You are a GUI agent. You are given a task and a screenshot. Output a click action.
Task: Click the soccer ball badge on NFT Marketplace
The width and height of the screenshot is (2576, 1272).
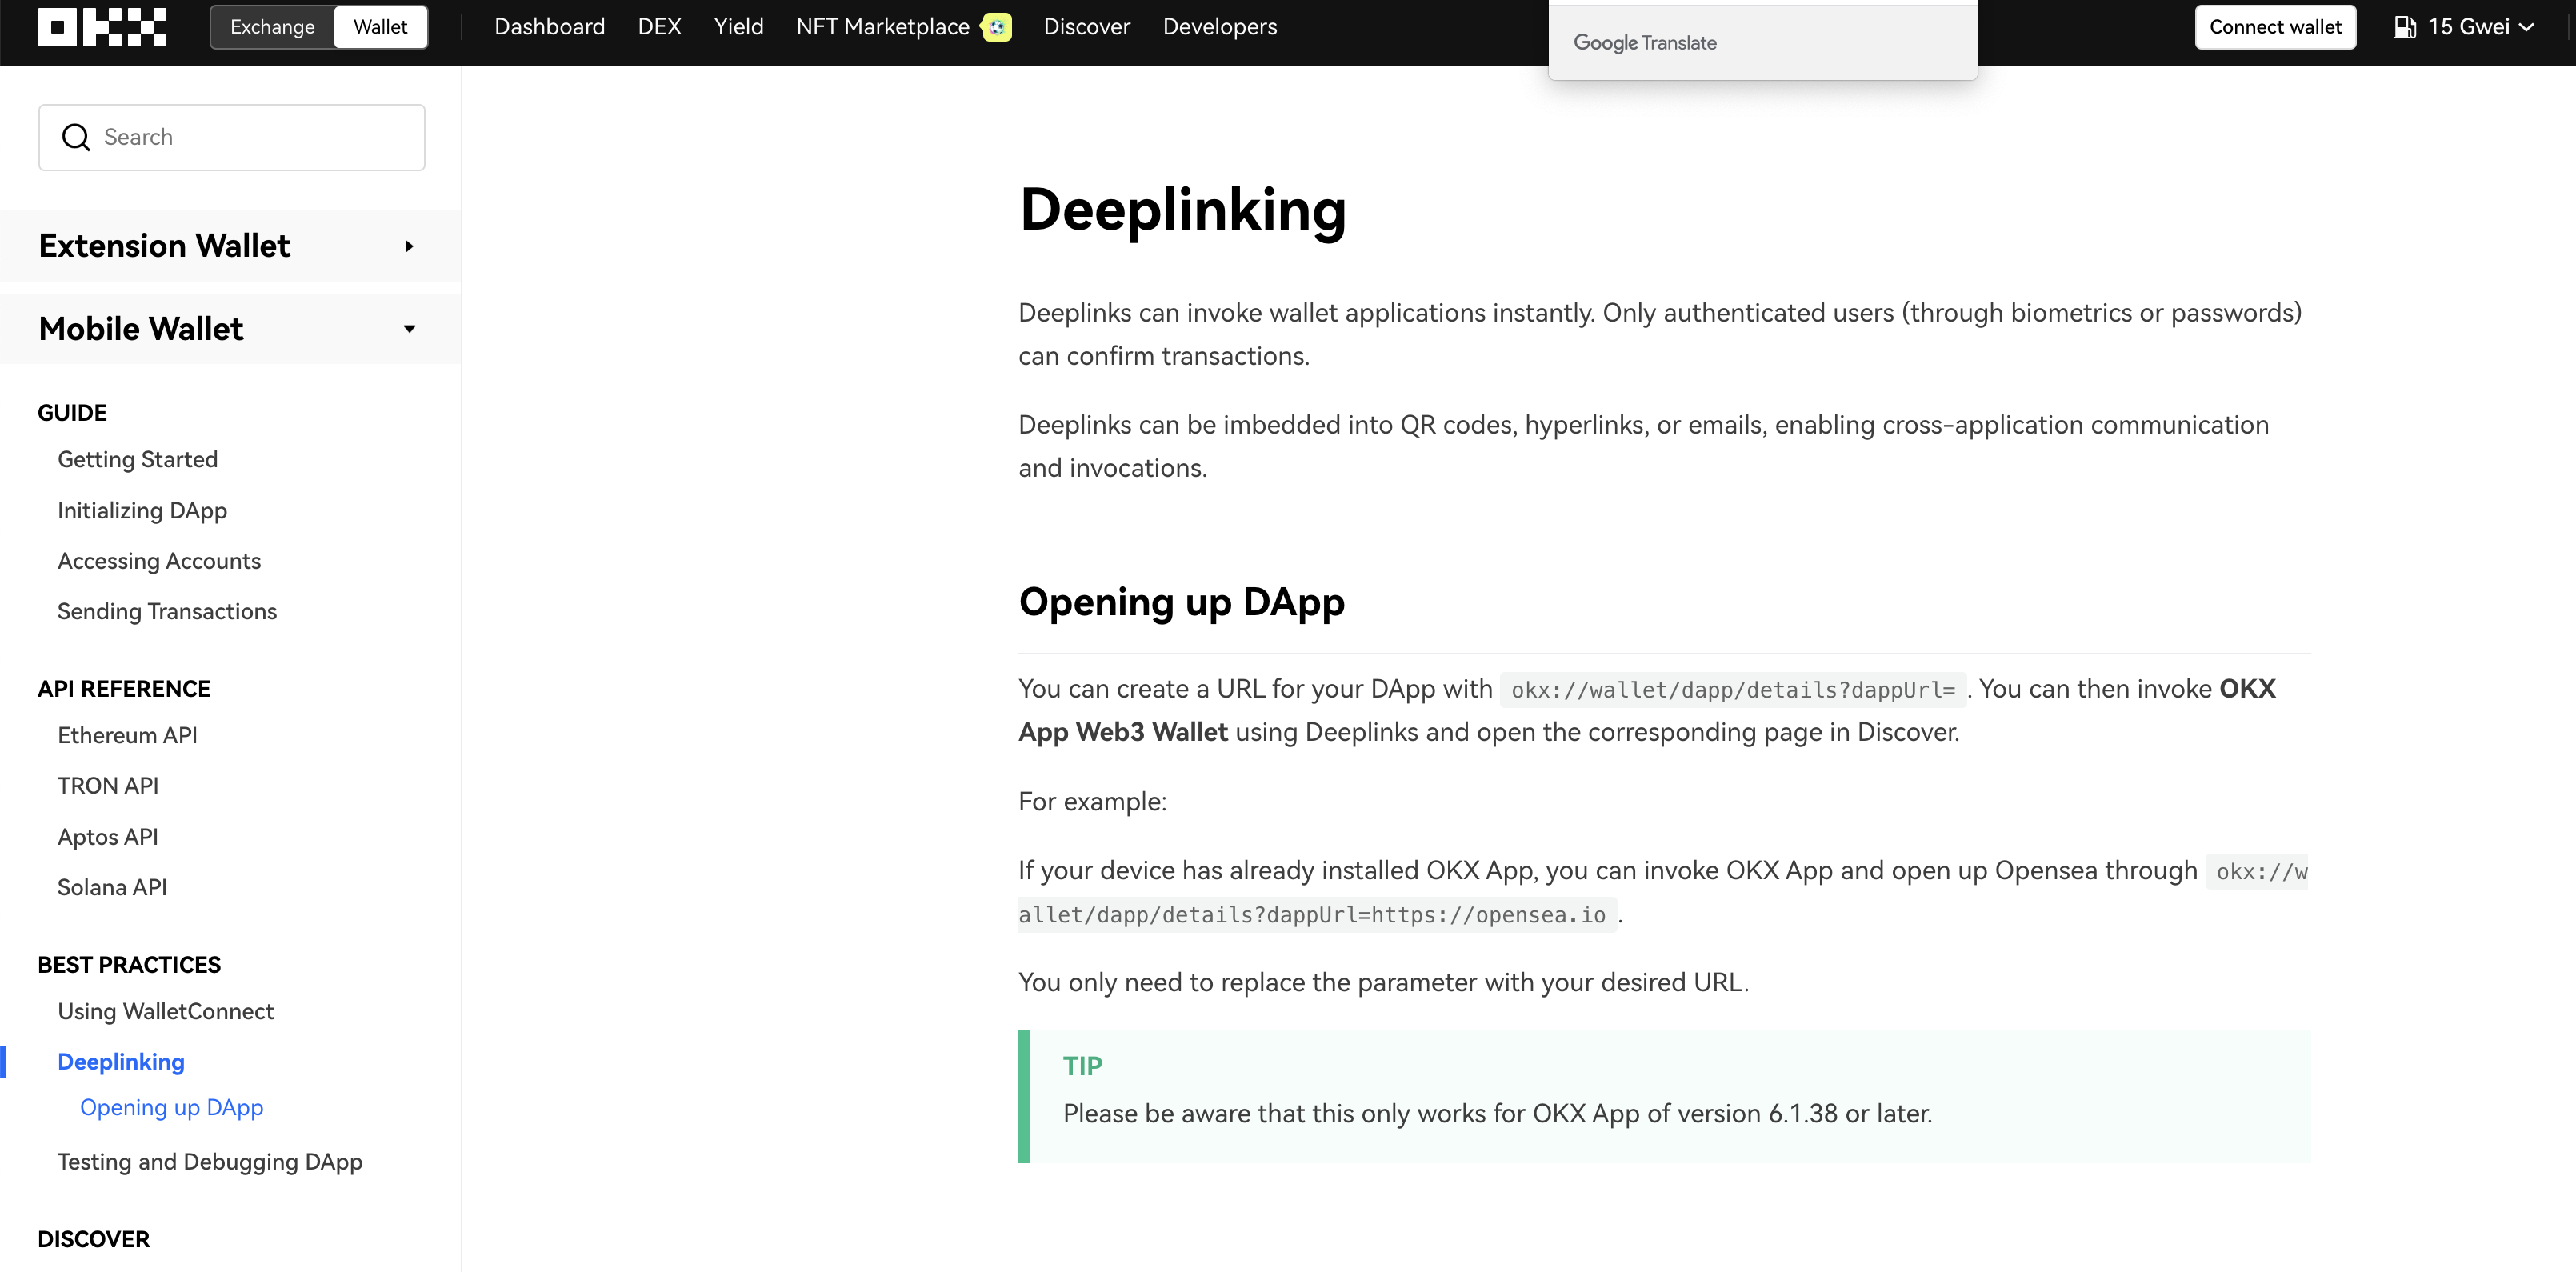(x=996, y=27)
